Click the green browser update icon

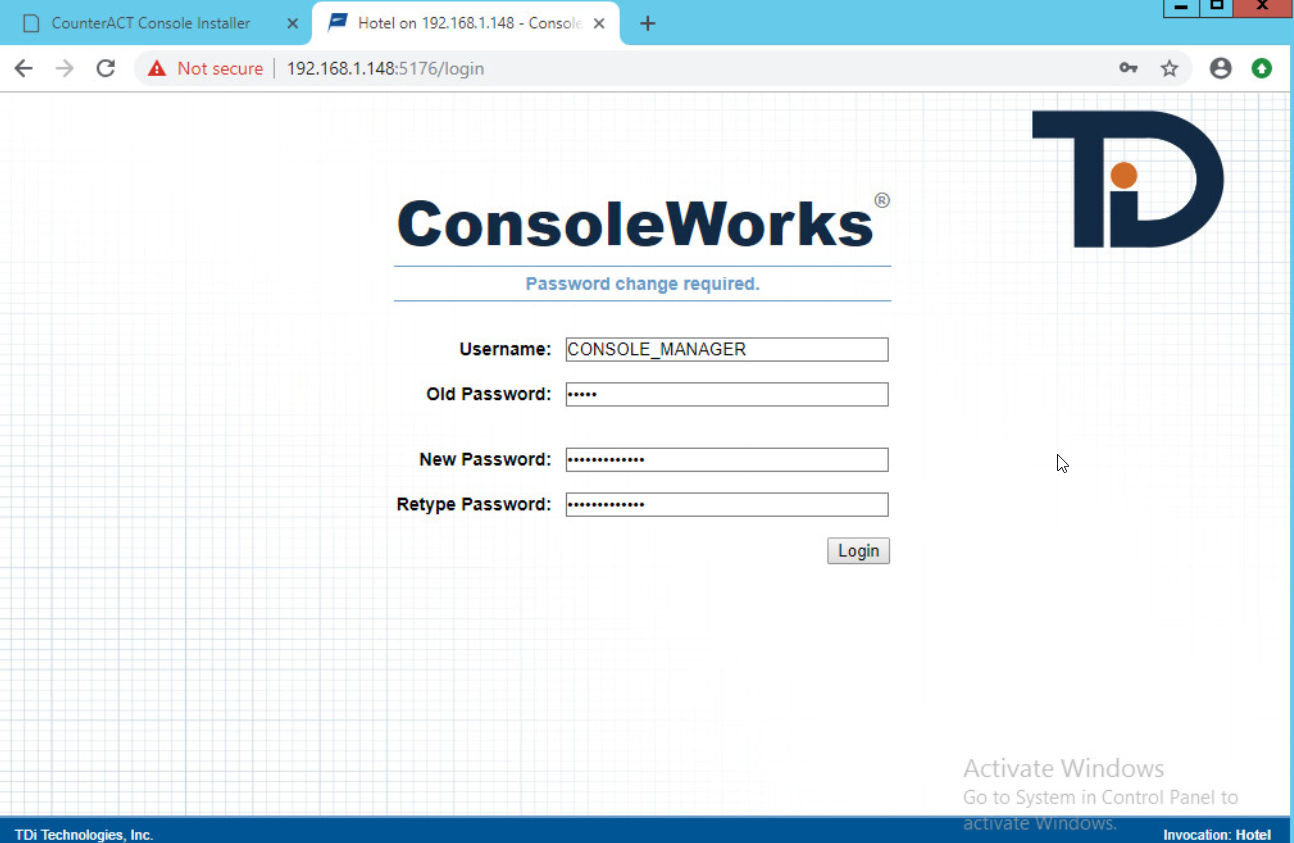(x=1262, y=68)
